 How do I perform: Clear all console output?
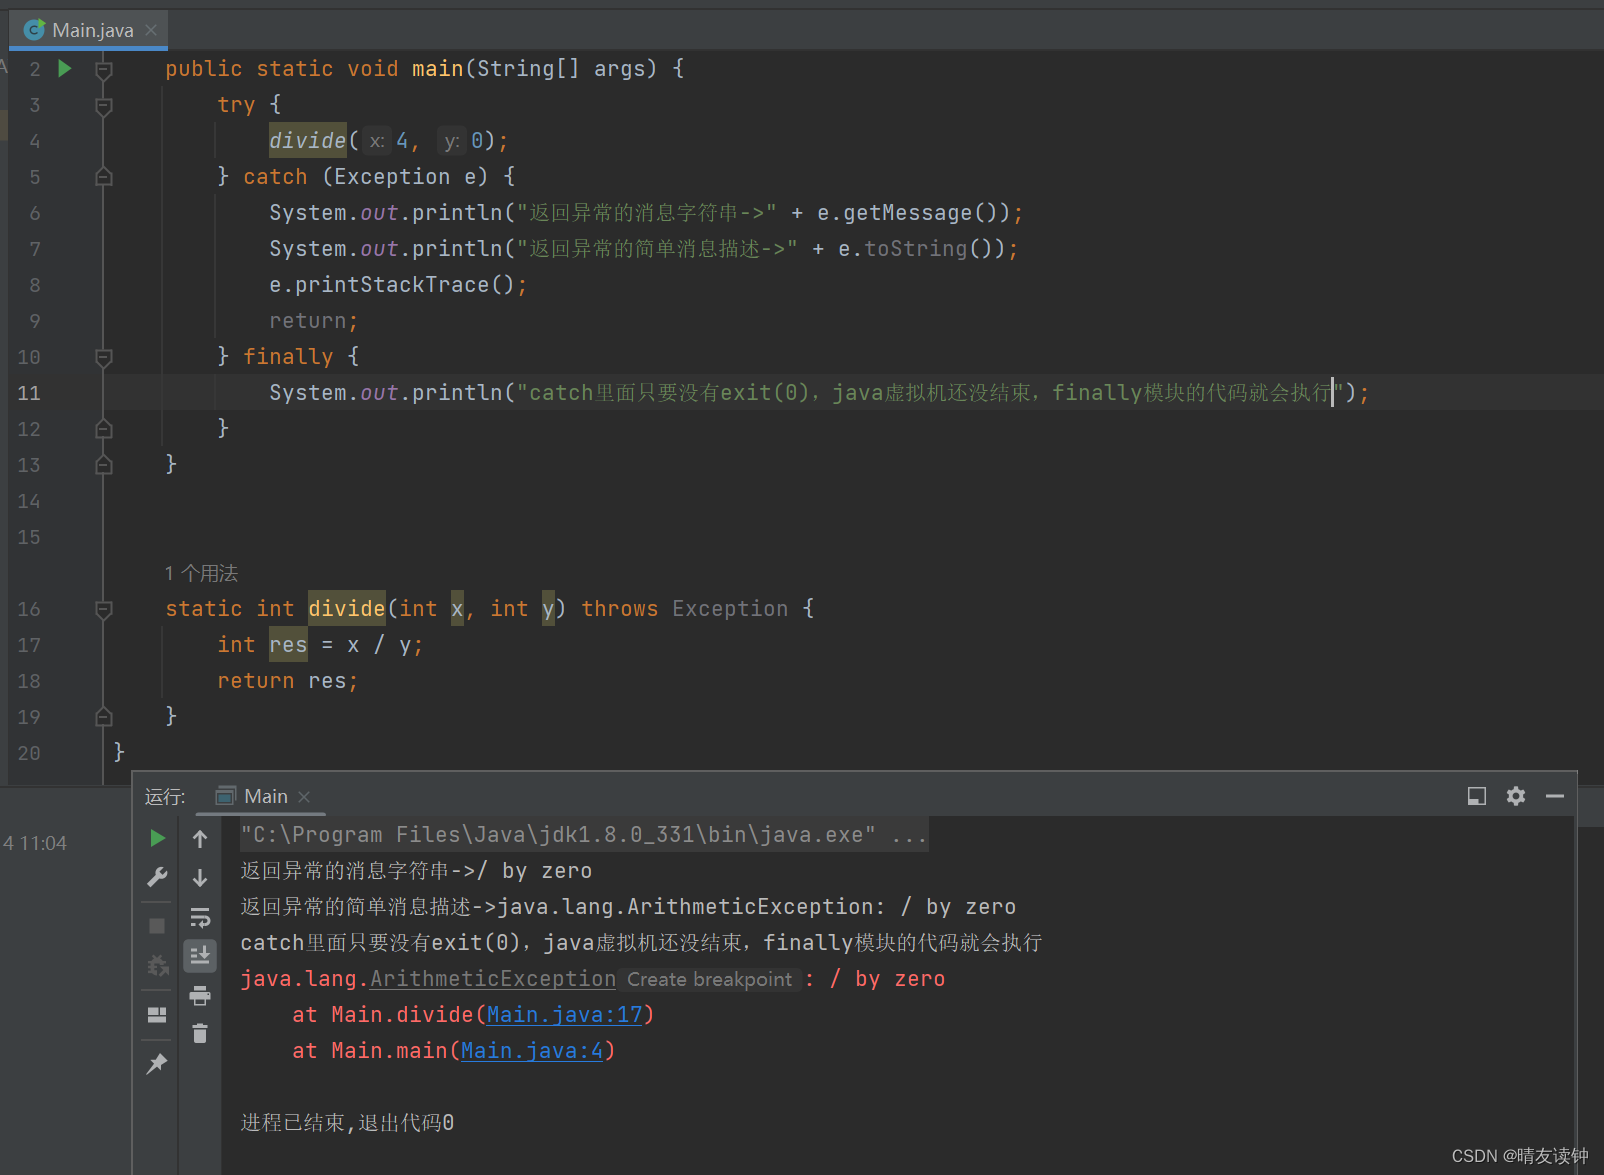(200, 1033)
